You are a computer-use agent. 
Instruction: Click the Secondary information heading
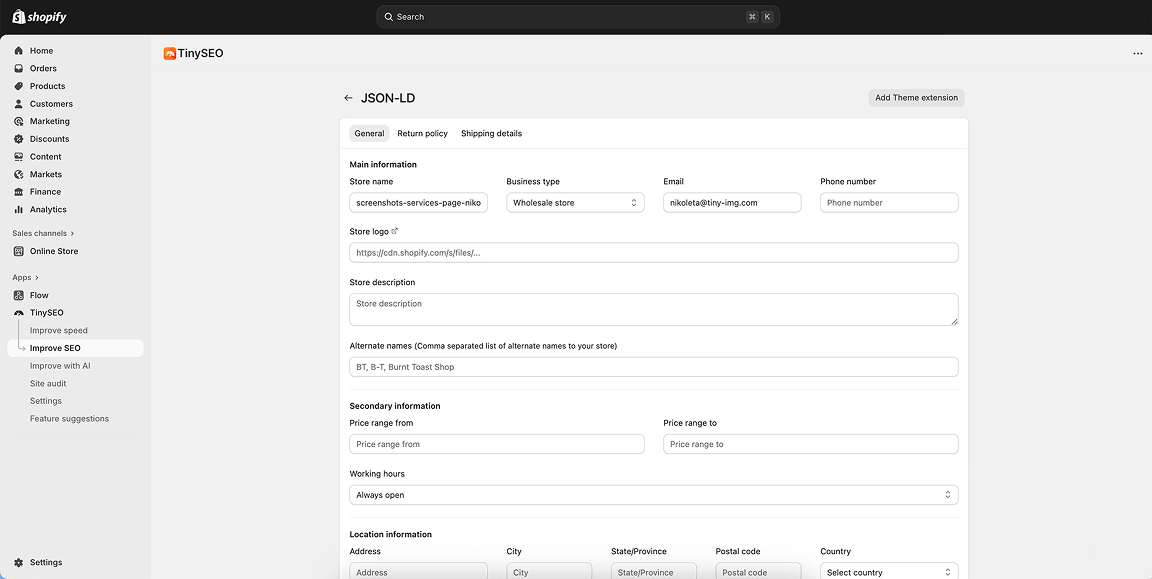click(x=395, y=406)
